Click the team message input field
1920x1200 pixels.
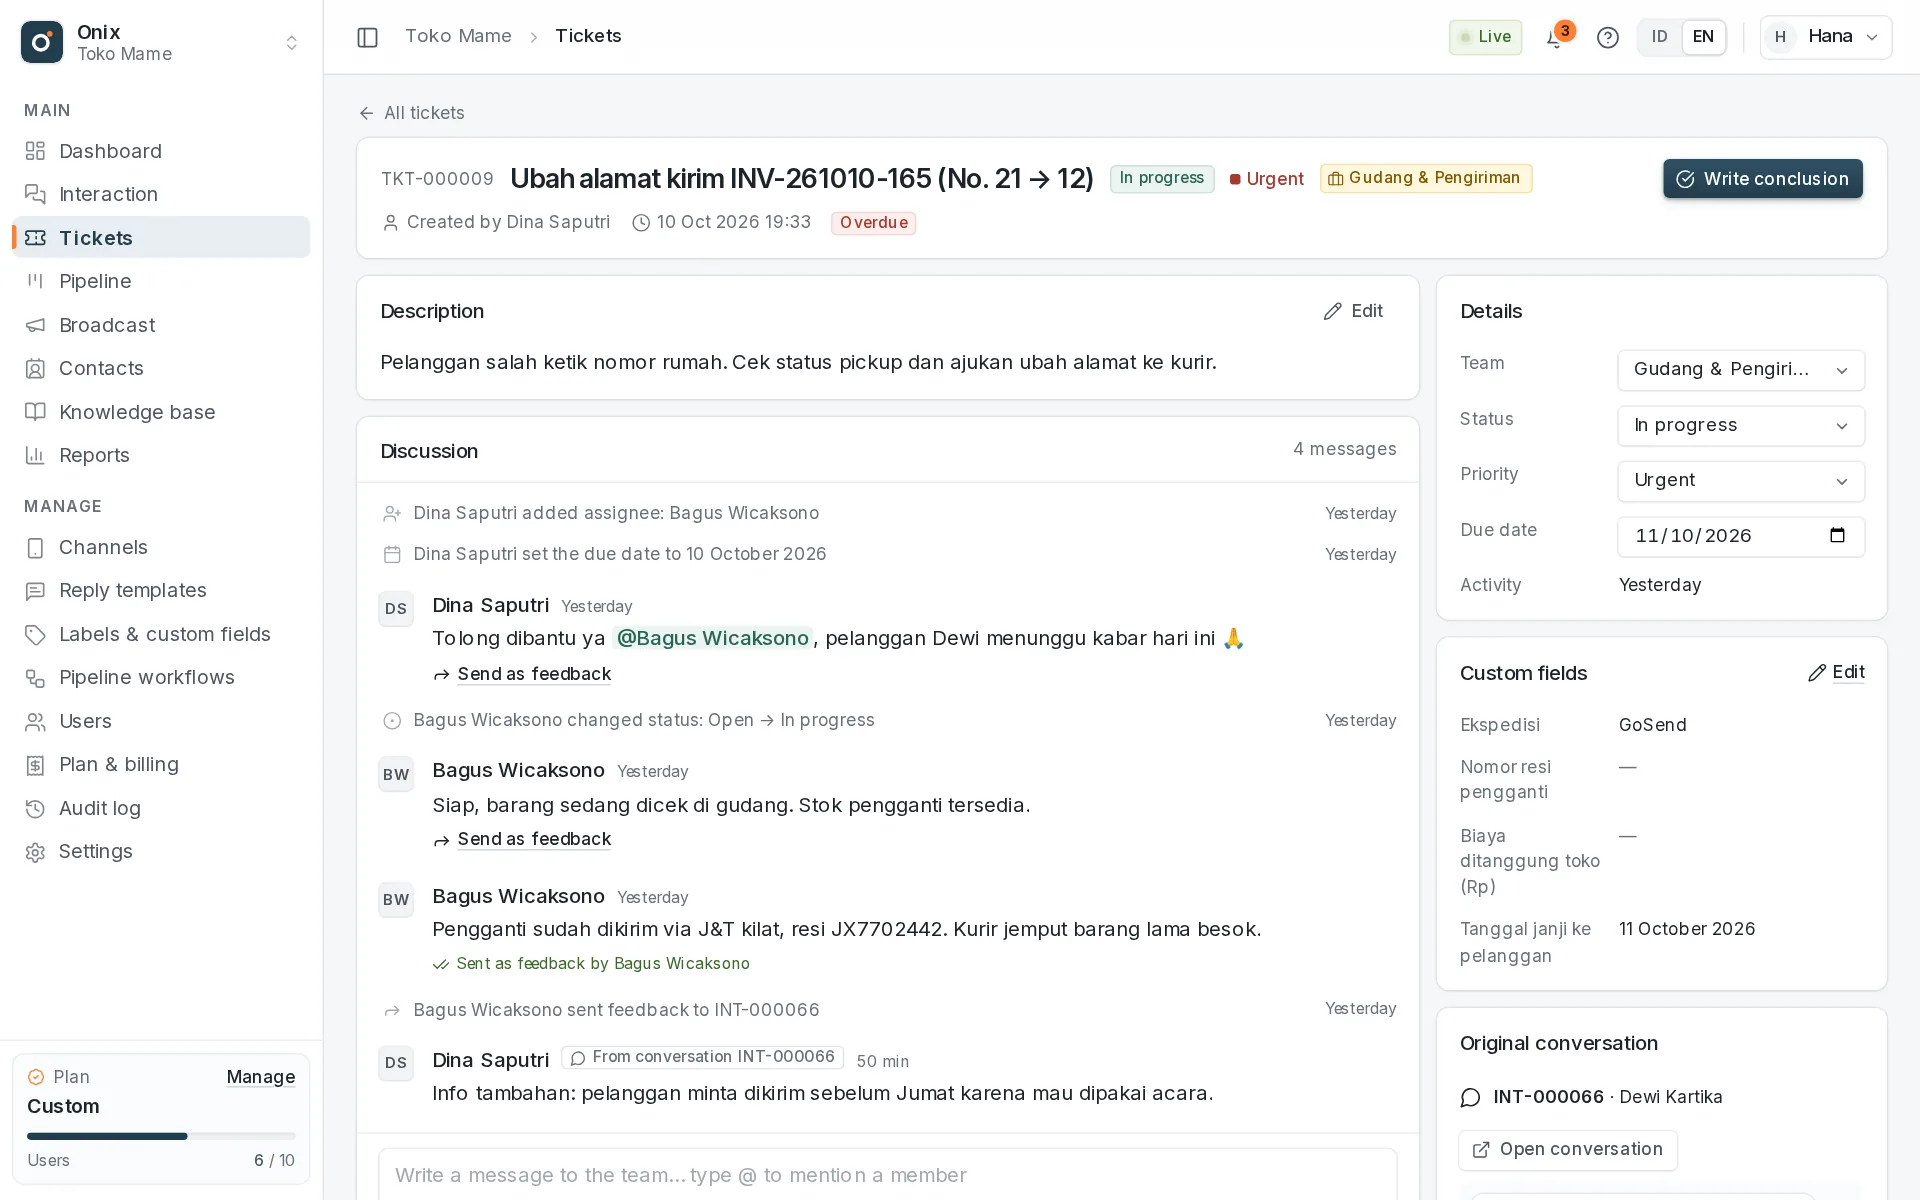pos(887,1175)
